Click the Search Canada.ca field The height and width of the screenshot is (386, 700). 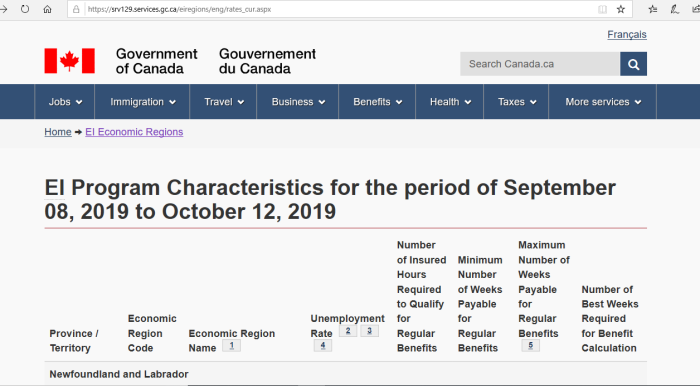(540, 64)
